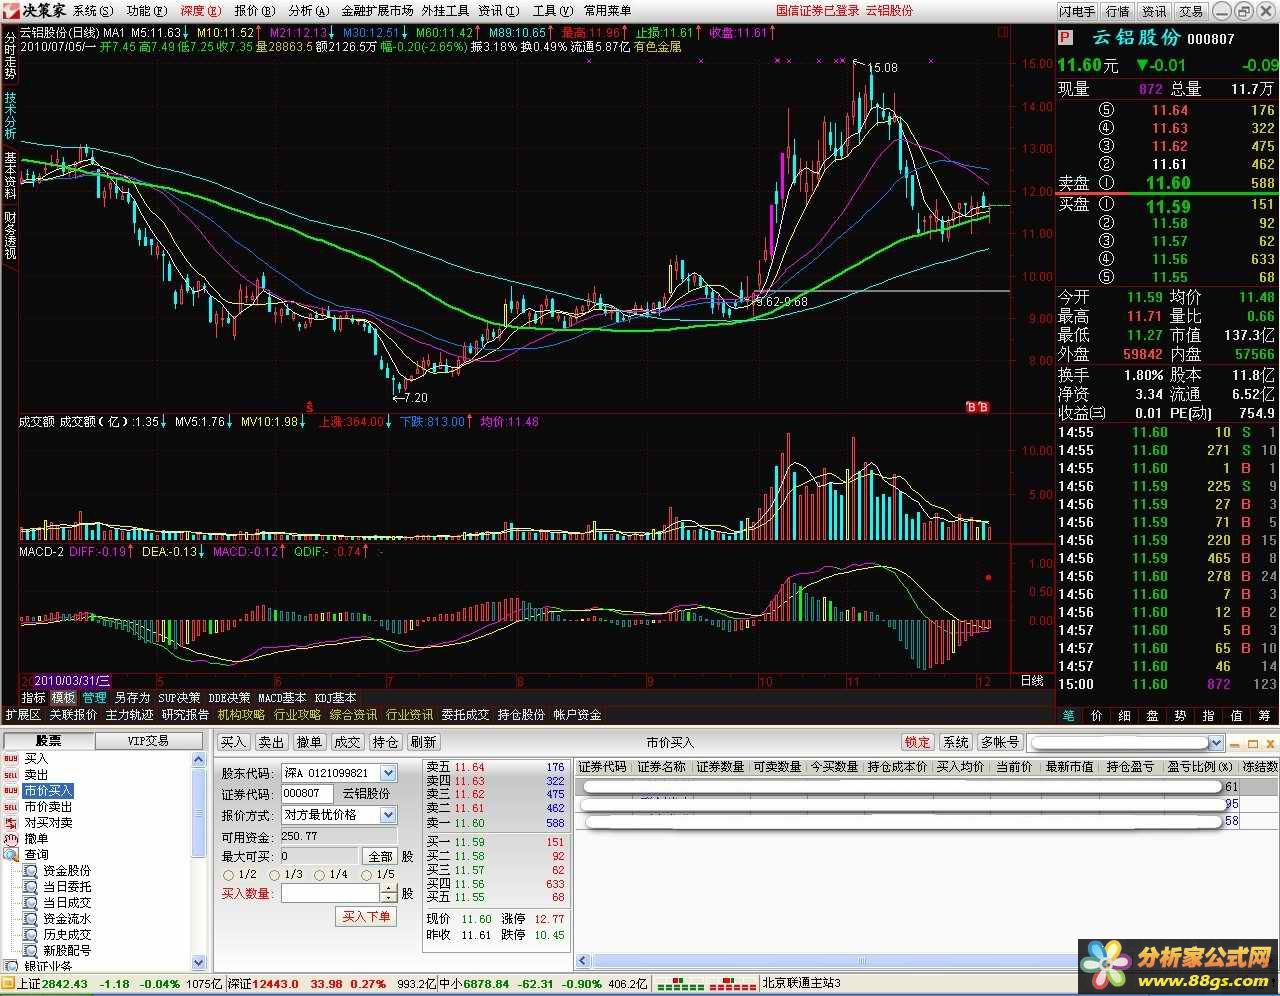Viewport: 1280px width, 996px height.
Task: Open the 系统(S) menu
Action: click(93, 11)
